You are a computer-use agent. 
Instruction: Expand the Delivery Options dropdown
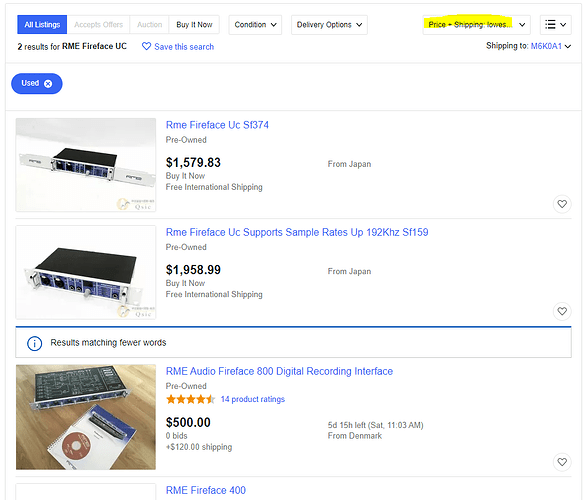pyautogui.click(x=329, y=25)
